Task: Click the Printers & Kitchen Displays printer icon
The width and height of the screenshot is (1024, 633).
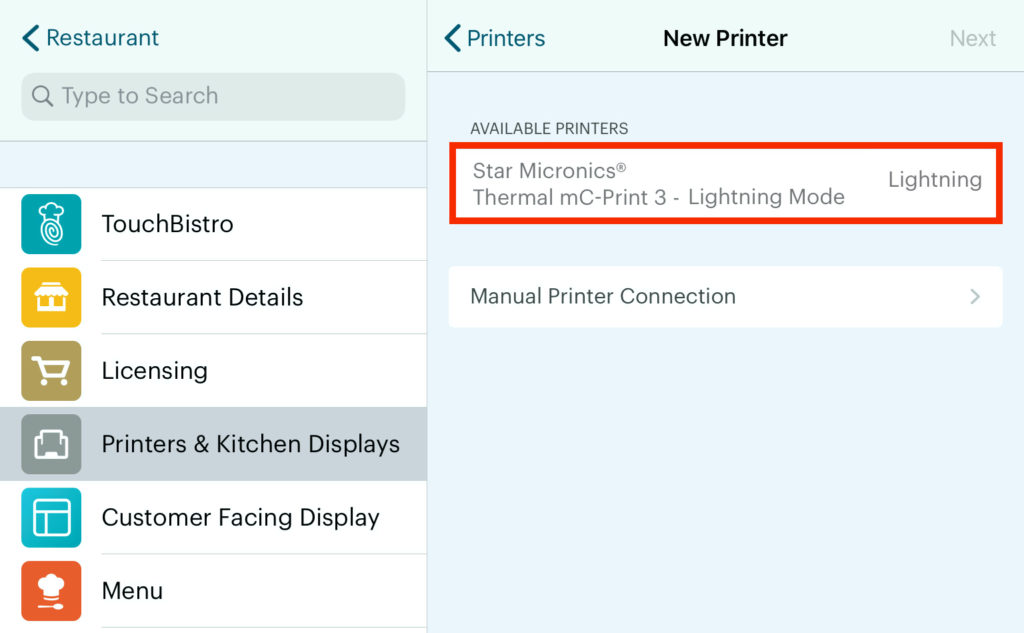Action: pos(51,444)
